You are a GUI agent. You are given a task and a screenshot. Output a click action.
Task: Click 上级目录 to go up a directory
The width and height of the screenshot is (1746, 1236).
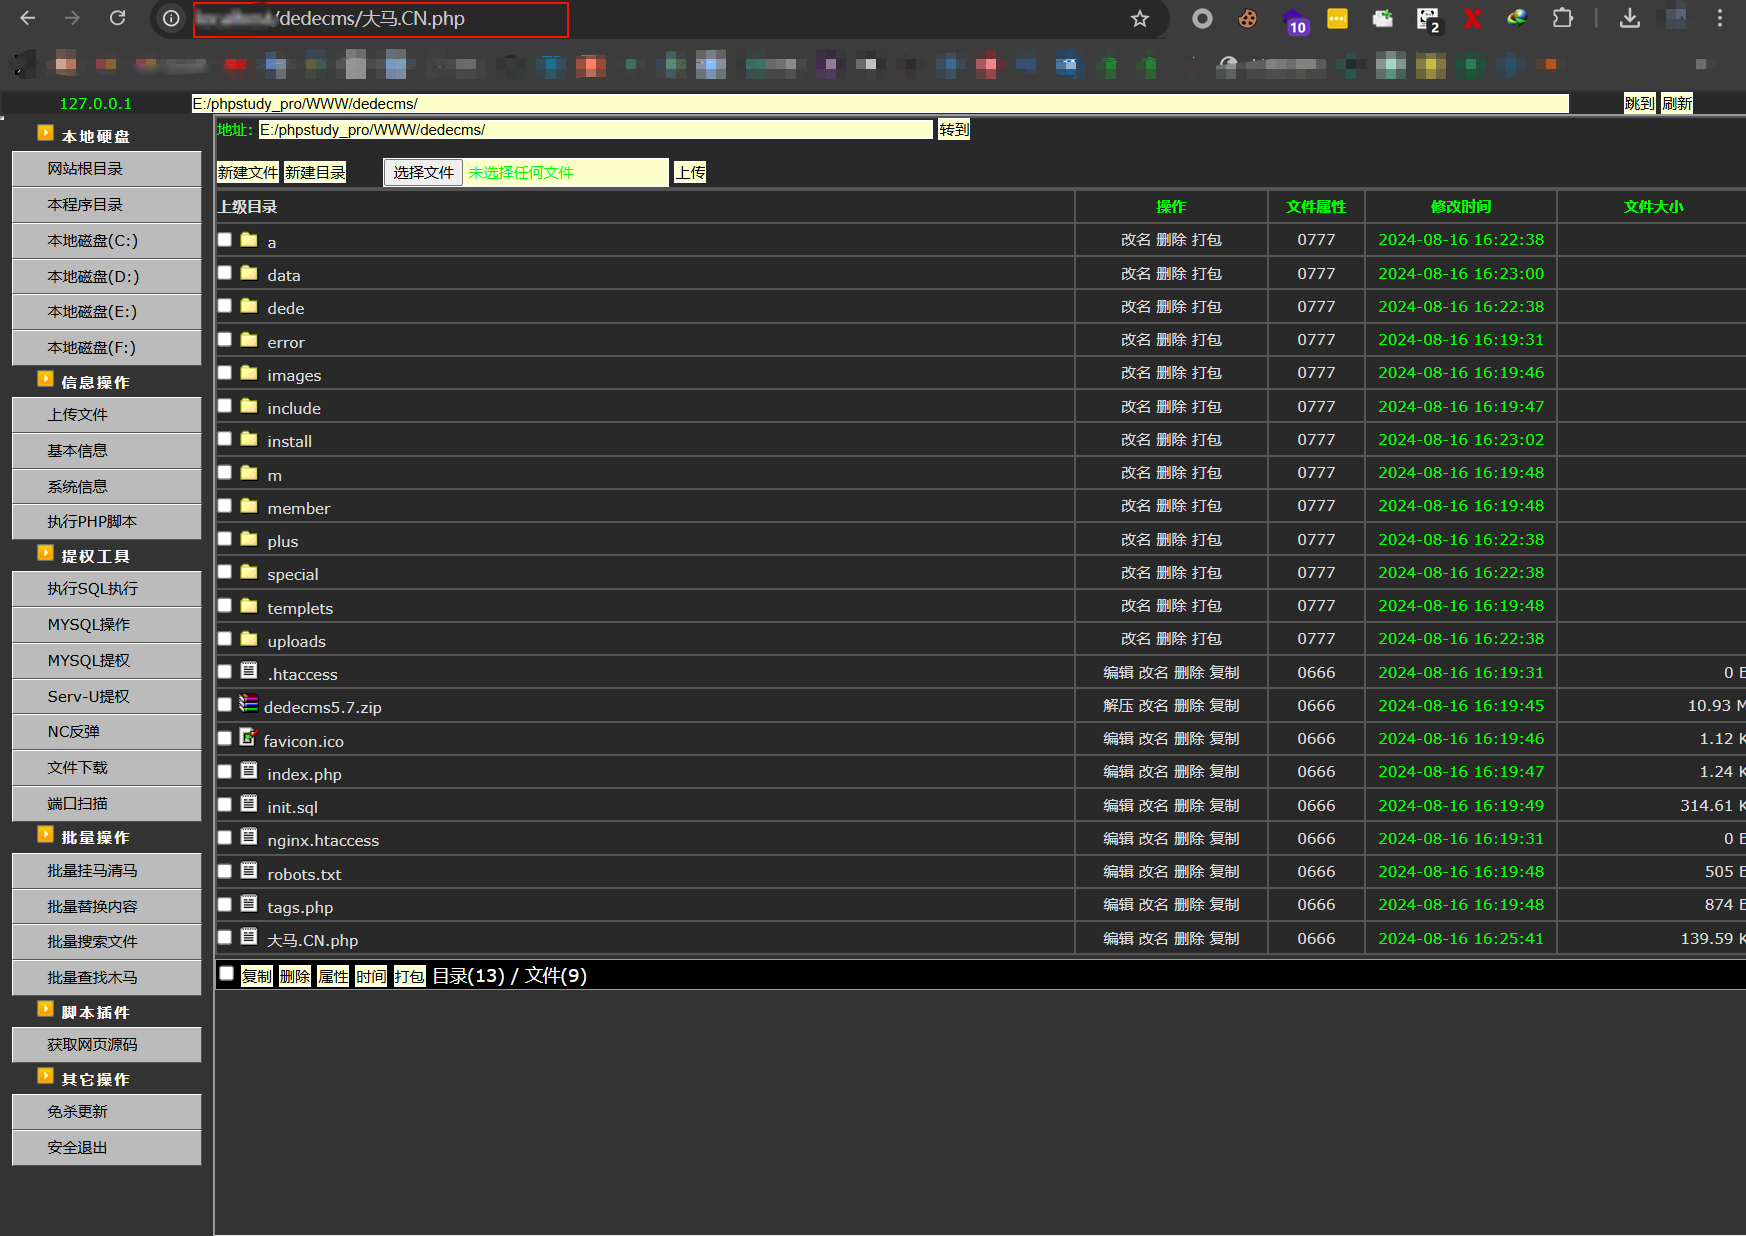(248, 207)
